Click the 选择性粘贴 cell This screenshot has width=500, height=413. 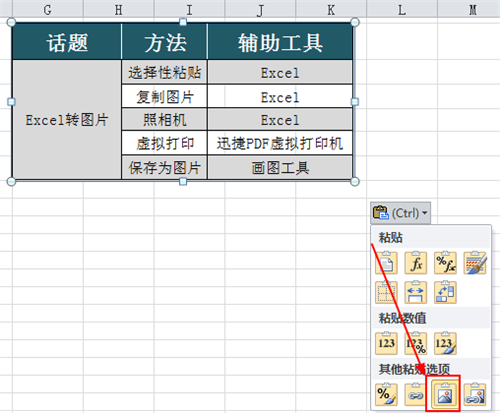pos(165,72)
